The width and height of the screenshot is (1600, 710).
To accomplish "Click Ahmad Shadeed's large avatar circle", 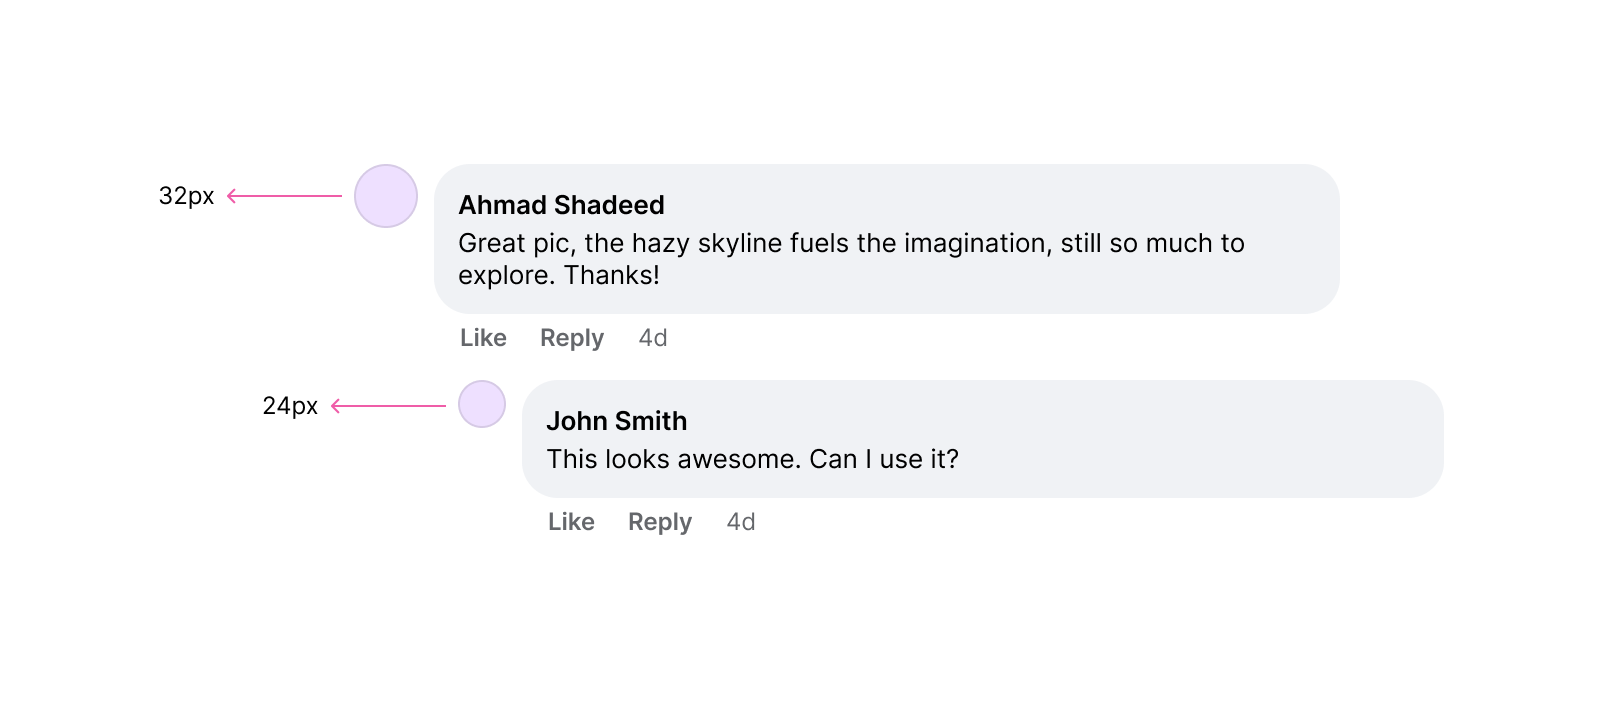I will point(386,196).
